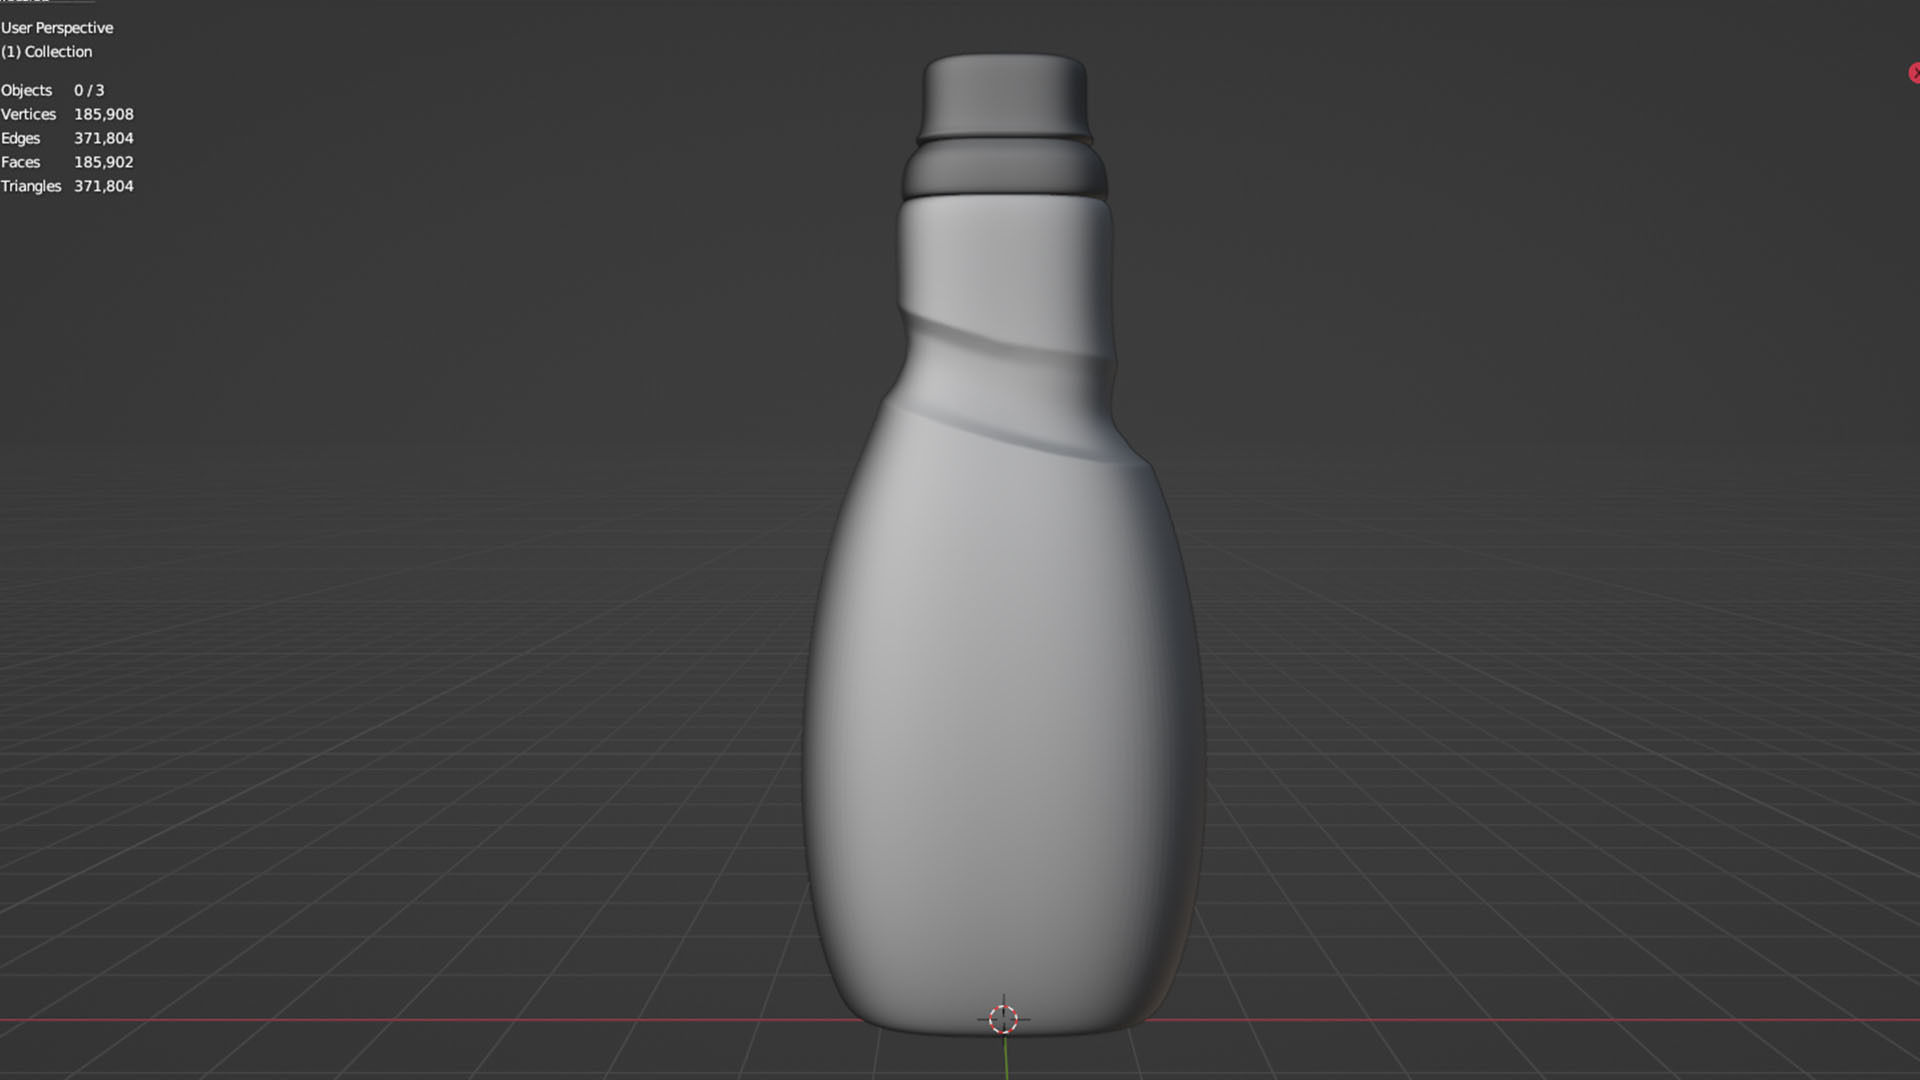The image size is (1920, 1080).
Task: Click the Faces '185,902' statistic
Action: point(104,162)
